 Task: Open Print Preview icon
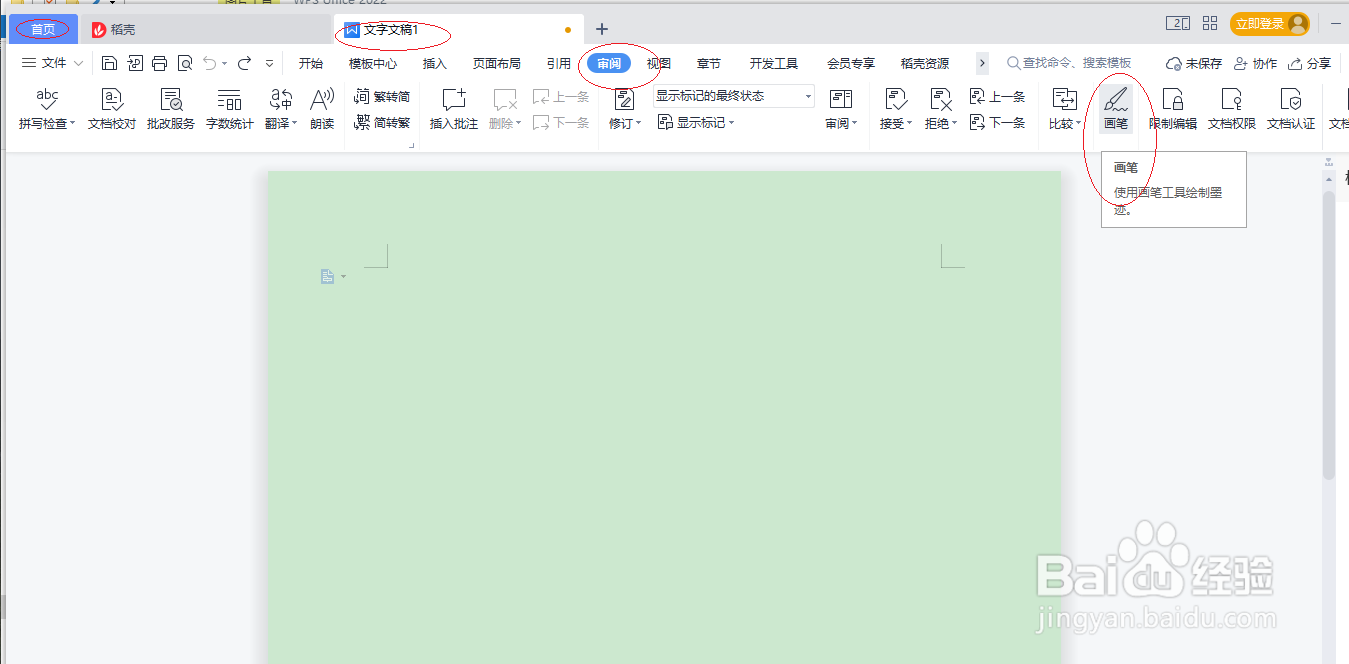[185, 64]
